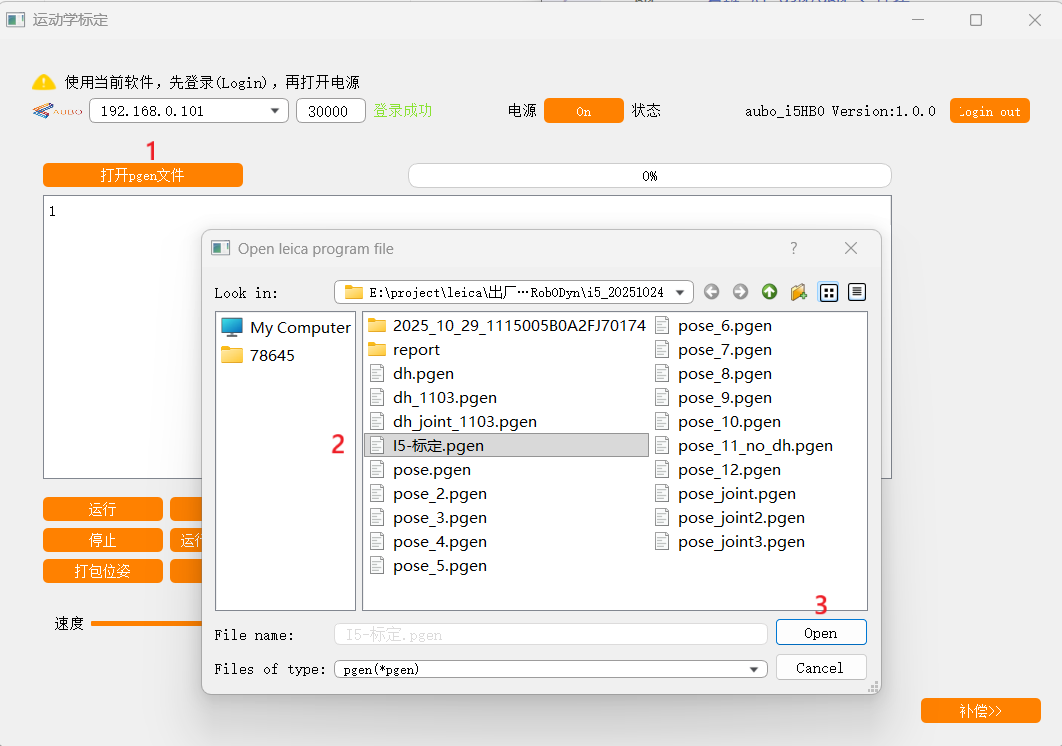The width and height of the screenshot is (1062, 746).
Task: Go back in file dialog navigation
Action: tap(711, 292)
